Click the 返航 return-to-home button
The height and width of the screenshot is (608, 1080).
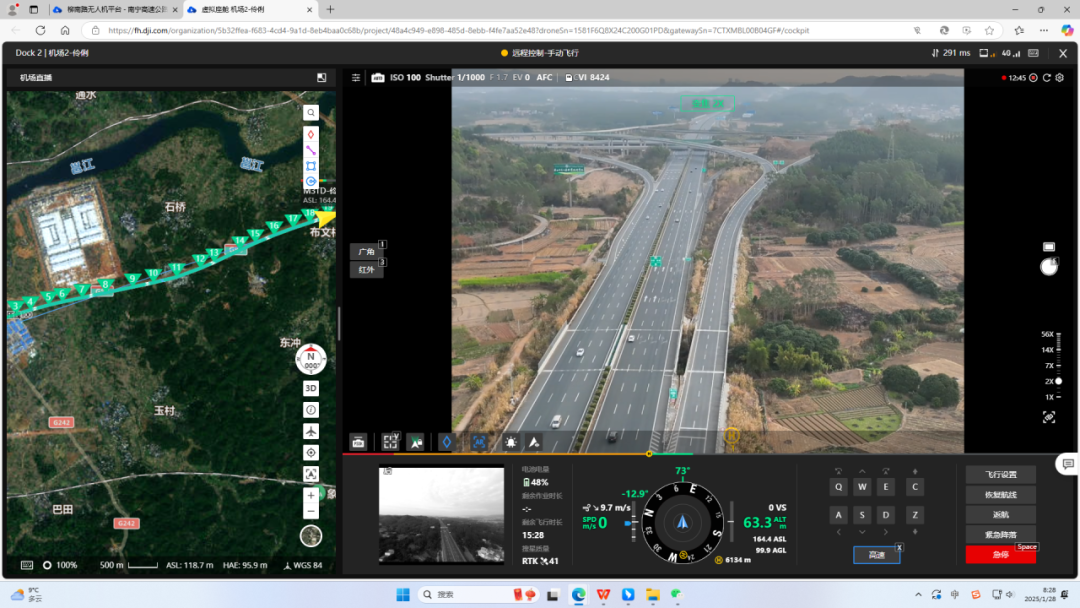(x=1000, y=514)
